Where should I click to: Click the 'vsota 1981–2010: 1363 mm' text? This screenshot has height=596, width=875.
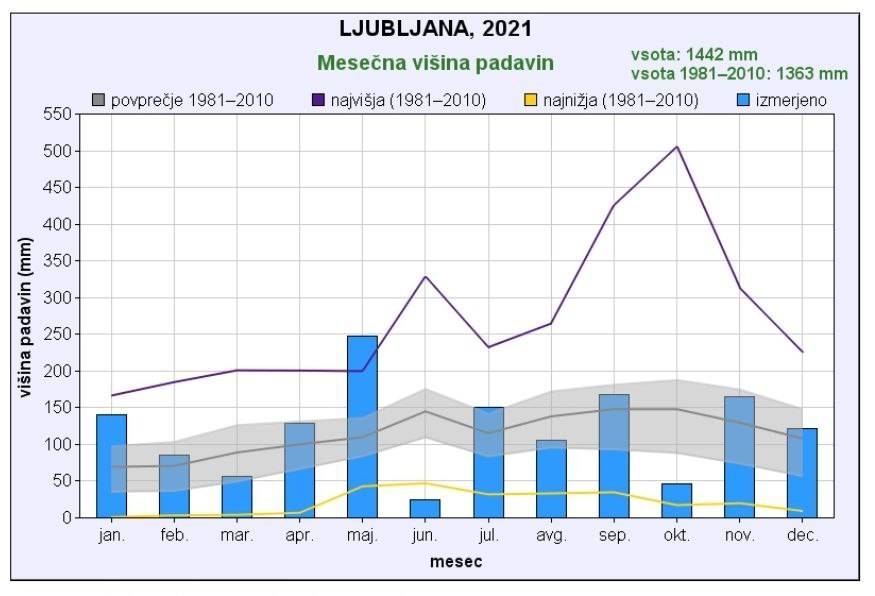point(739,73)
